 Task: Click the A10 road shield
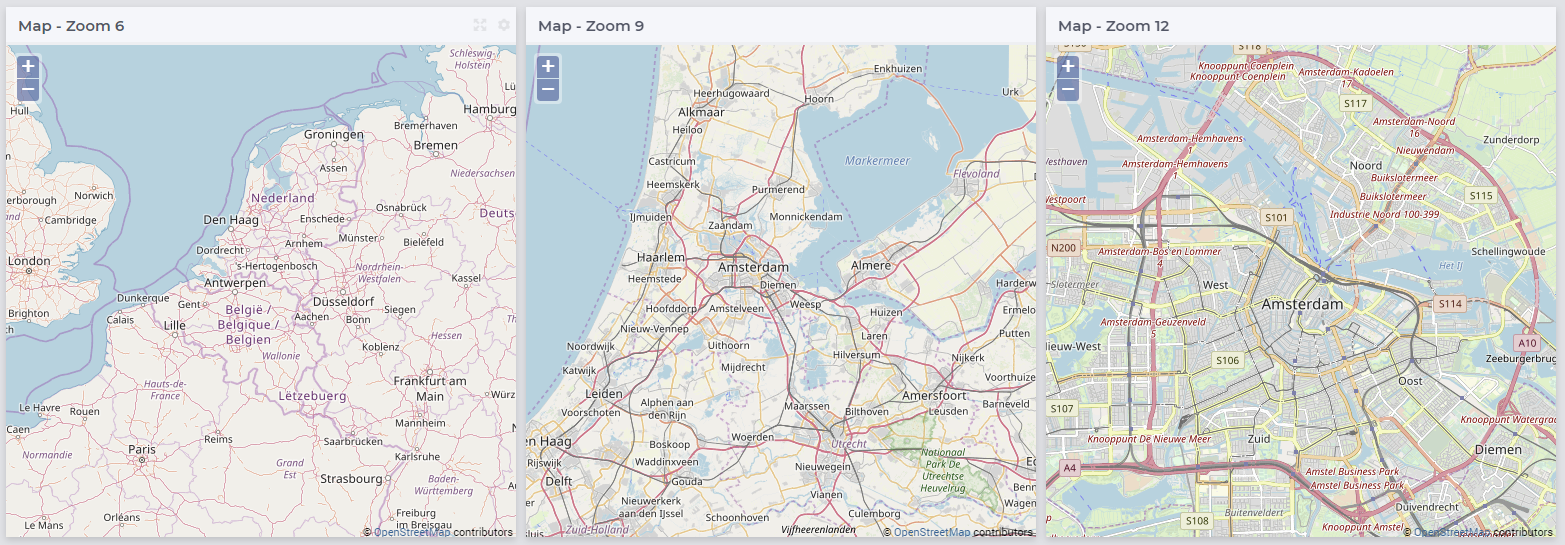point(1527,343)
